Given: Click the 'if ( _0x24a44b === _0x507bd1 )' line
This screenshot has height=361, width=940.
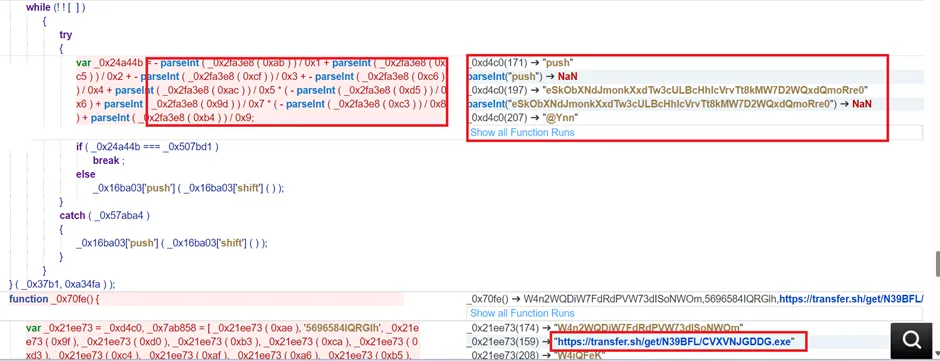Looking at the screenshot, I should 147,147.
